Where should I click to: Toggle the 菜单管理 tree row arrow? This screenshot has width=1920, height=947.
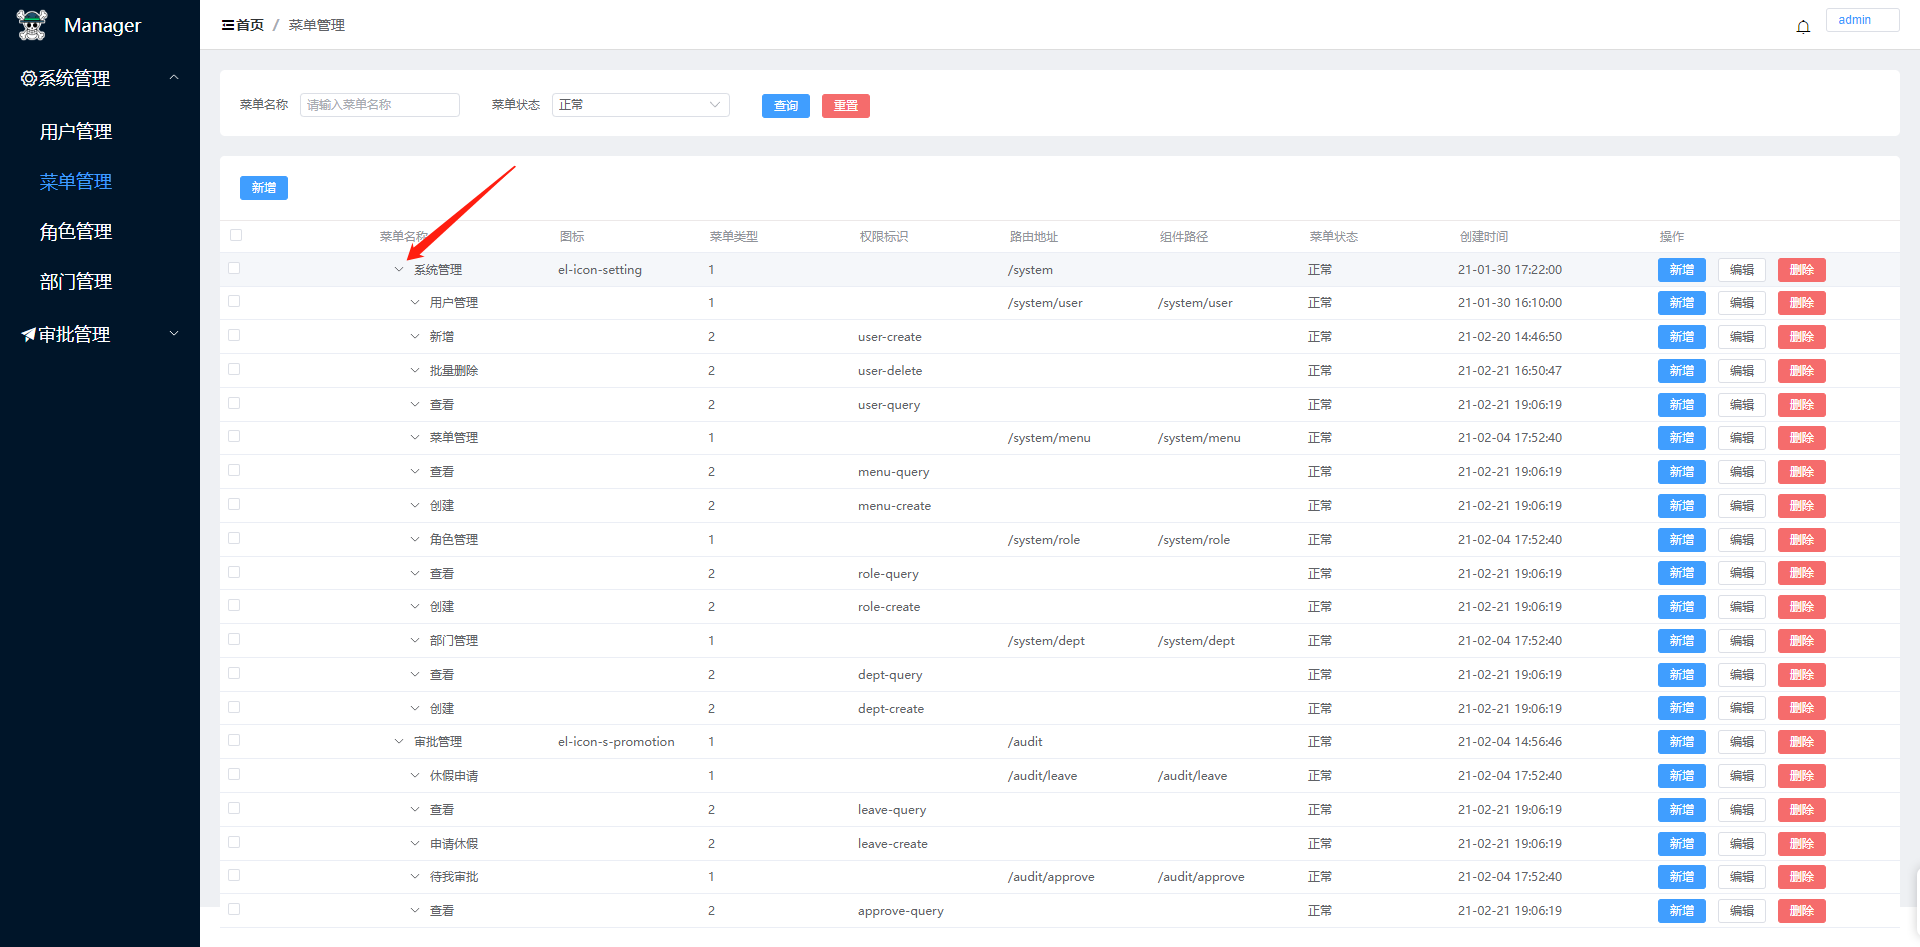(x=415, y=437)
